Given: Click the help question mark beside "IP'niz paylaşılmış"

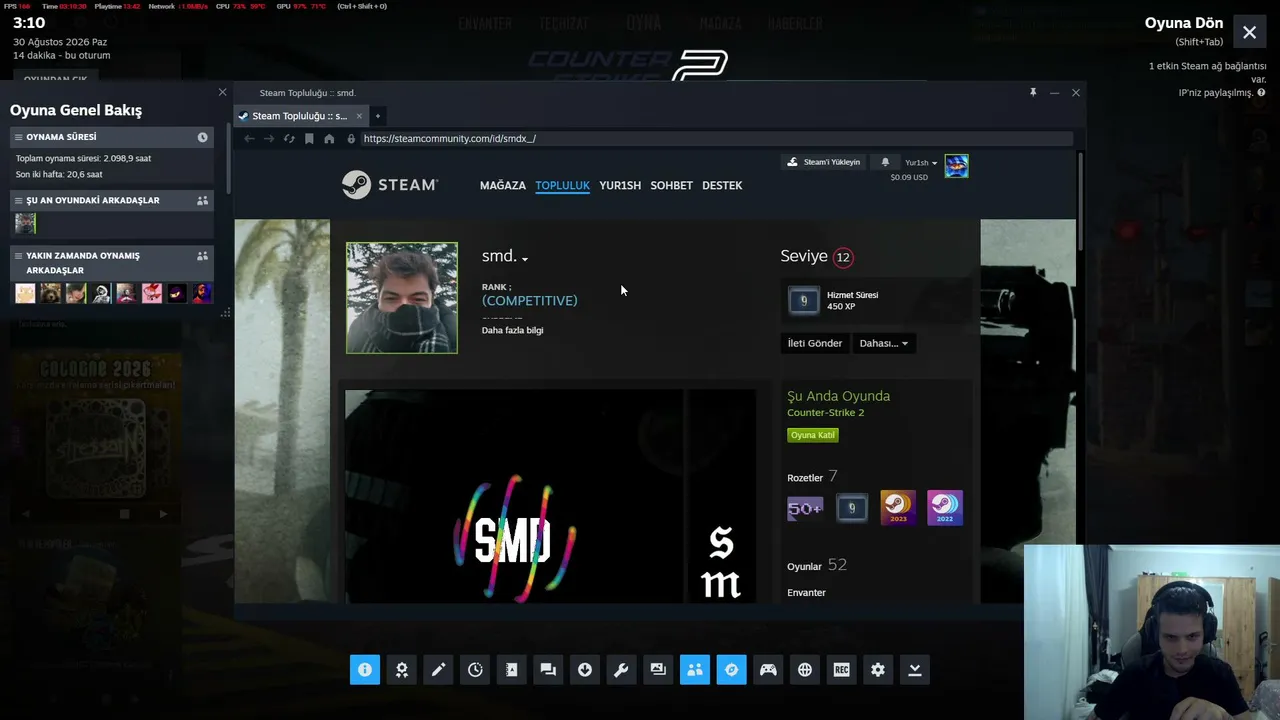Looking at the screenshot, I should pyautogui.click(x=1261, y=93).
